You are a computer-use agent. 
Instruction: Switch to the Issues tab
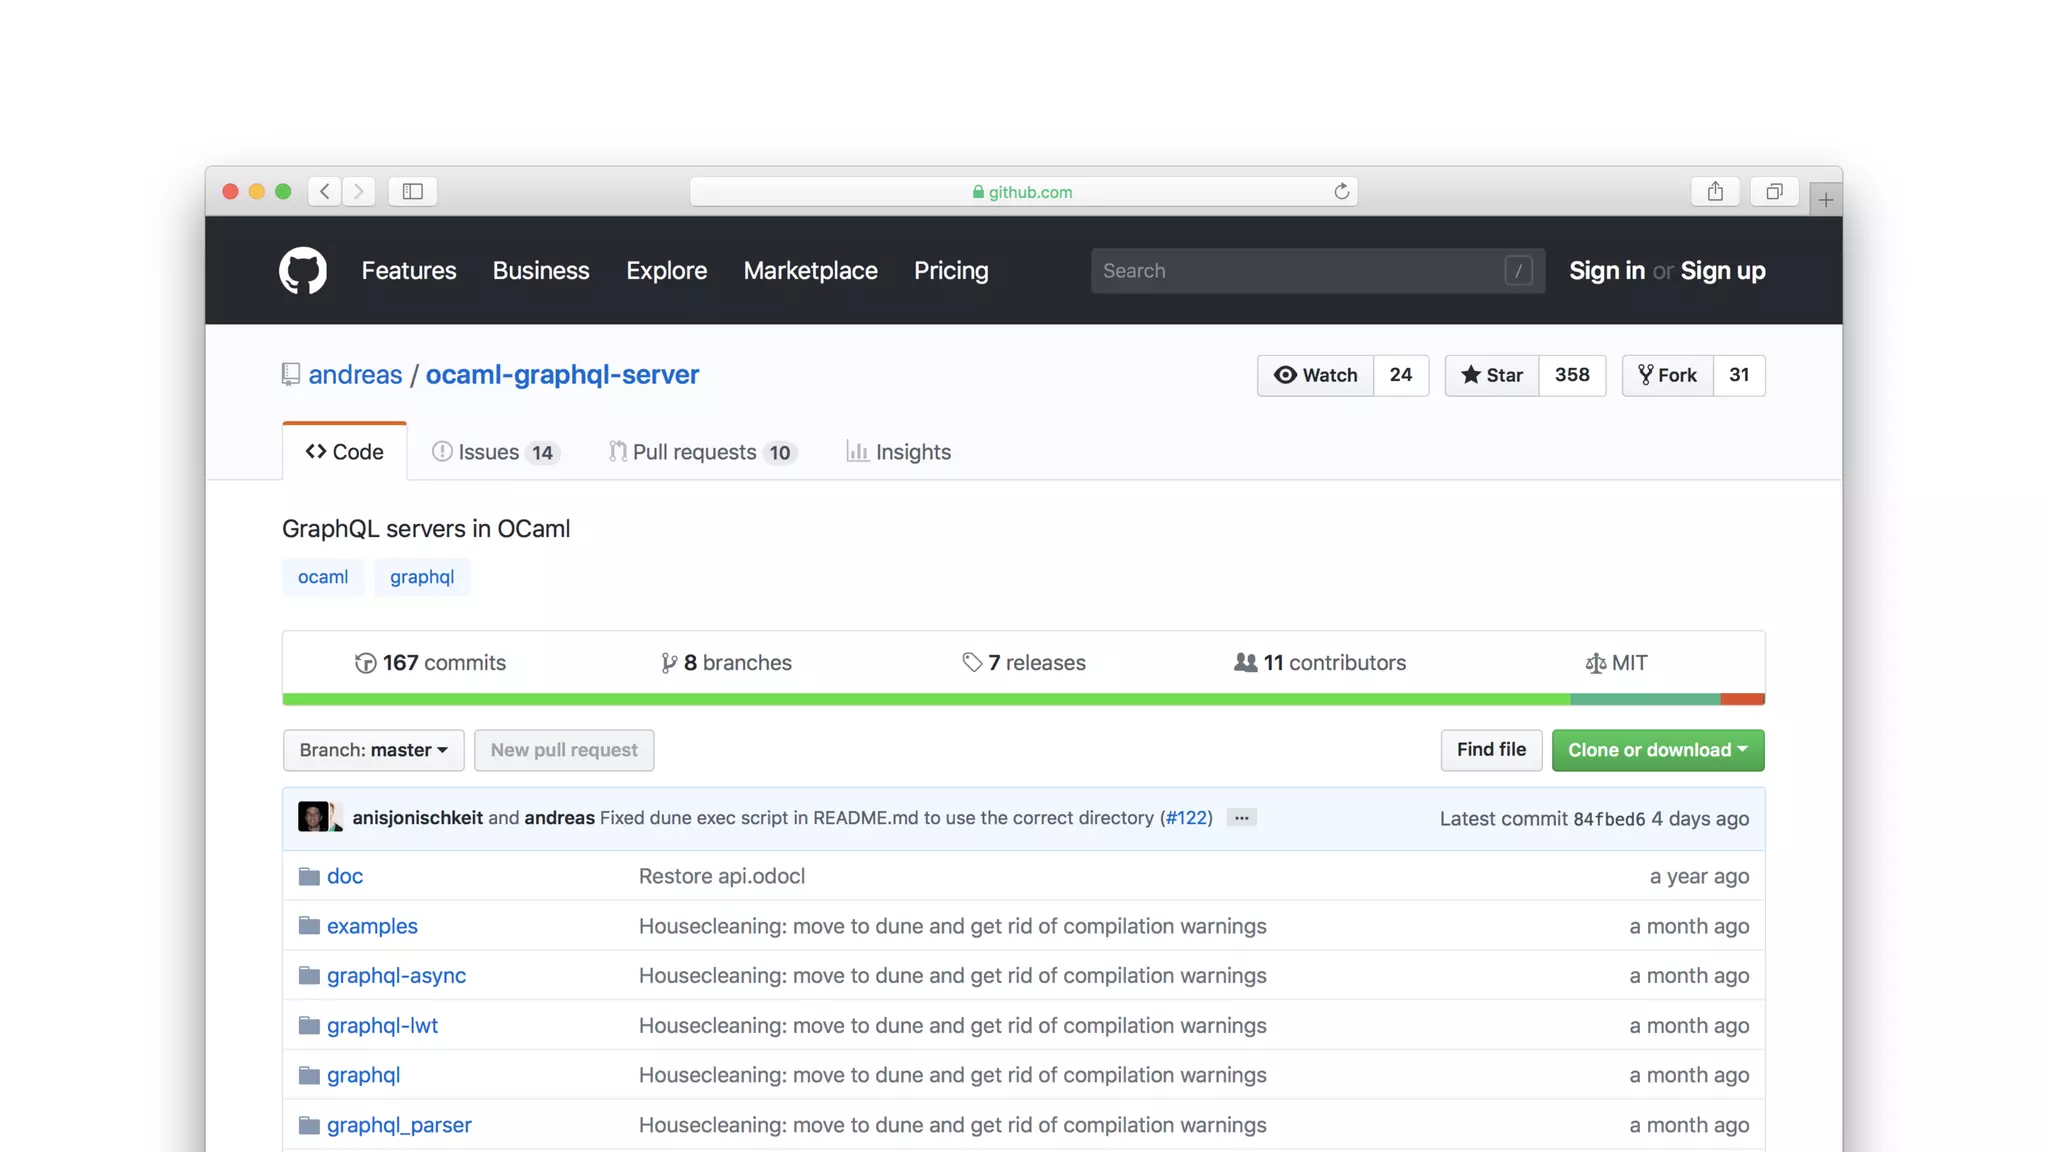pos(494,452)
